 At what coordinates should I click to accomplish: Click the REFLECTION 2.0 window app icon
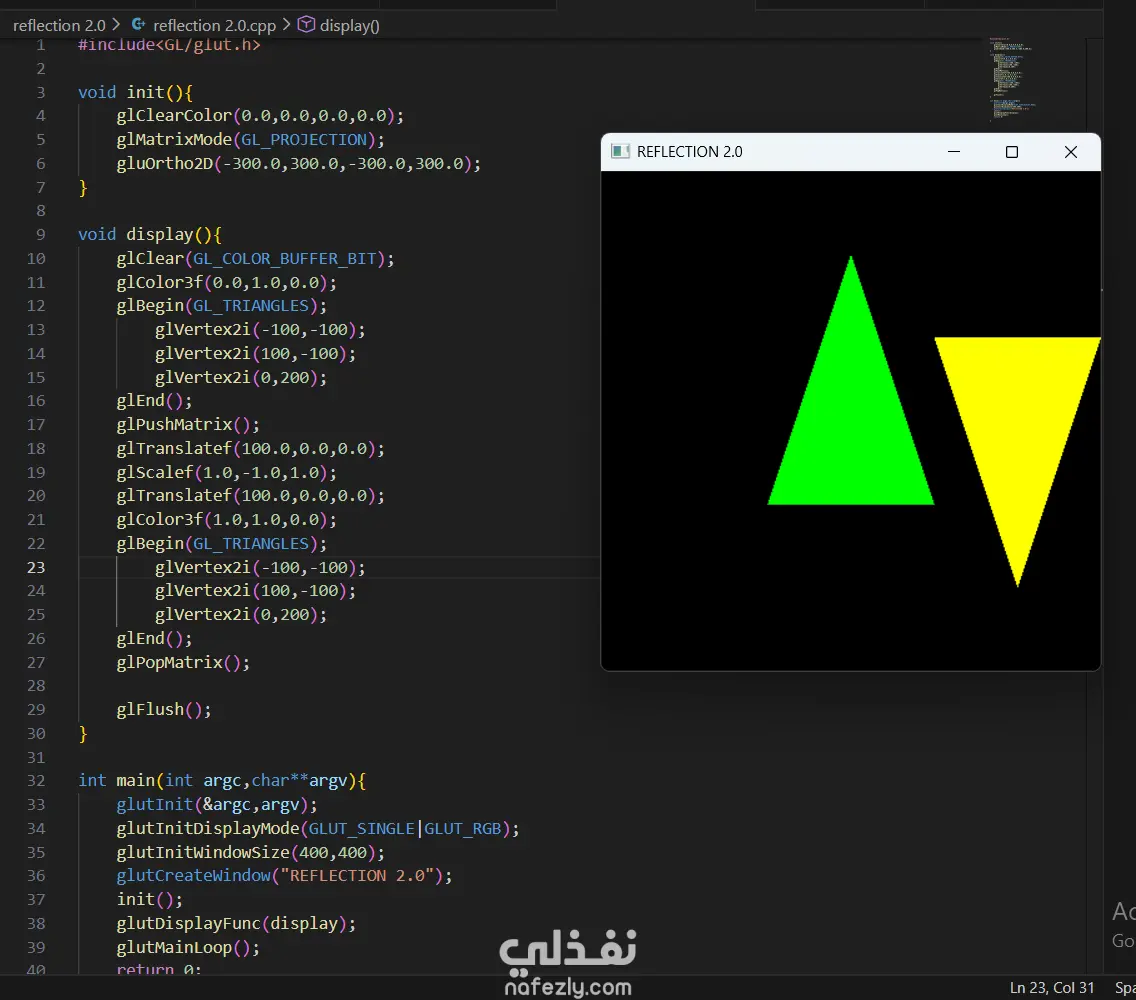(x=620, y=151)
